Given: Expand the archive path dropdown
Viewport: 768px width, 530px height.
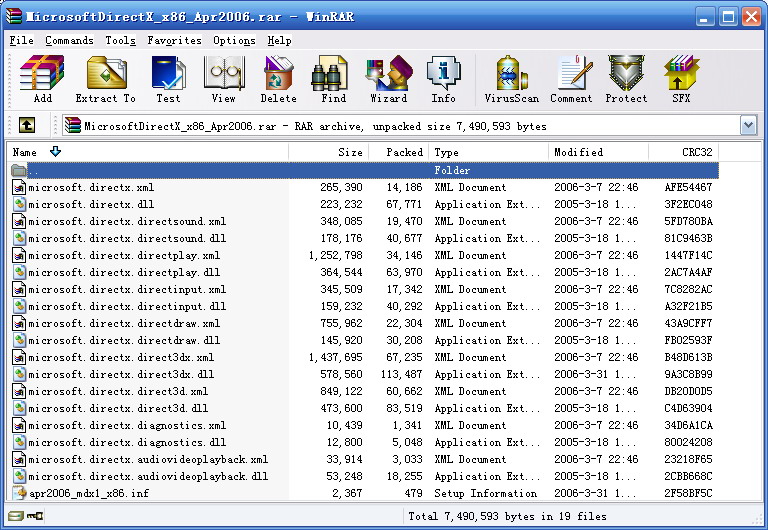Looking at the screenshot, I should pos(748,125).
